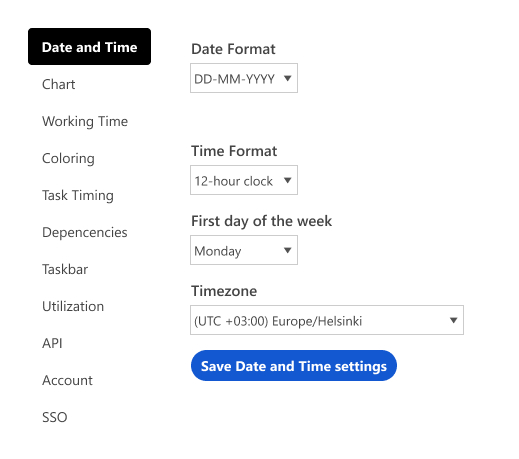This screenshot has height=459, width=519.
Task: Click the Timezone dropdown arrow icon
Action: click(x=453, y=320)
